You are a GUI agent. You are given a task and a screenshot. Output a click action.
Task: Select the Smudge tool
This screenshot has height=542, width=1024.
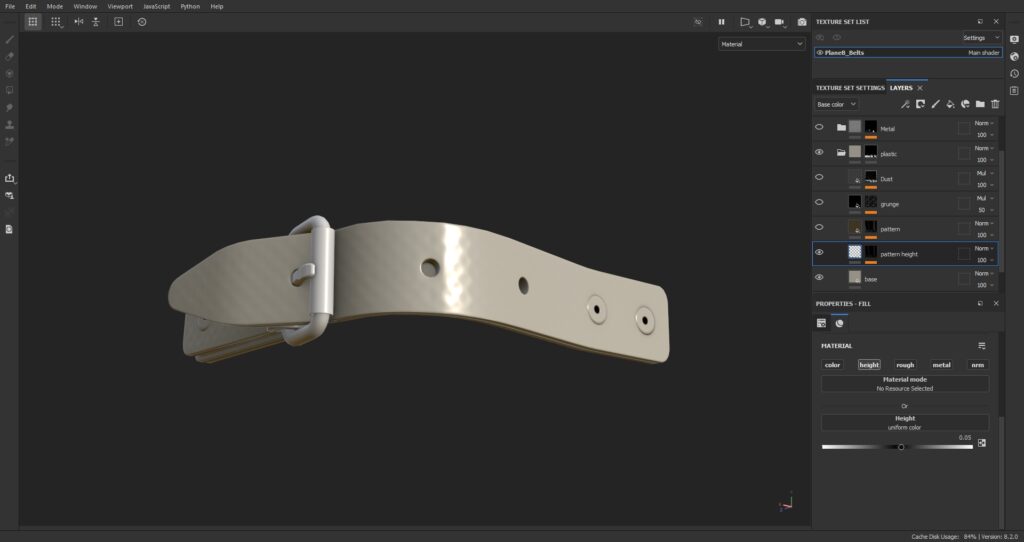coord(9,107)
